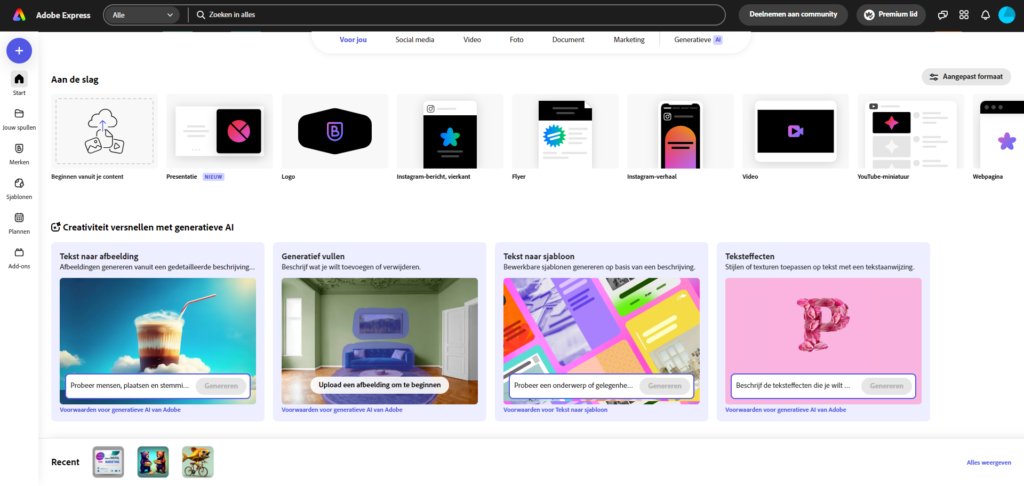This screenshot has width=1024, height=486.
Task: Switch to the Voor jou tab
Action: 353,40
